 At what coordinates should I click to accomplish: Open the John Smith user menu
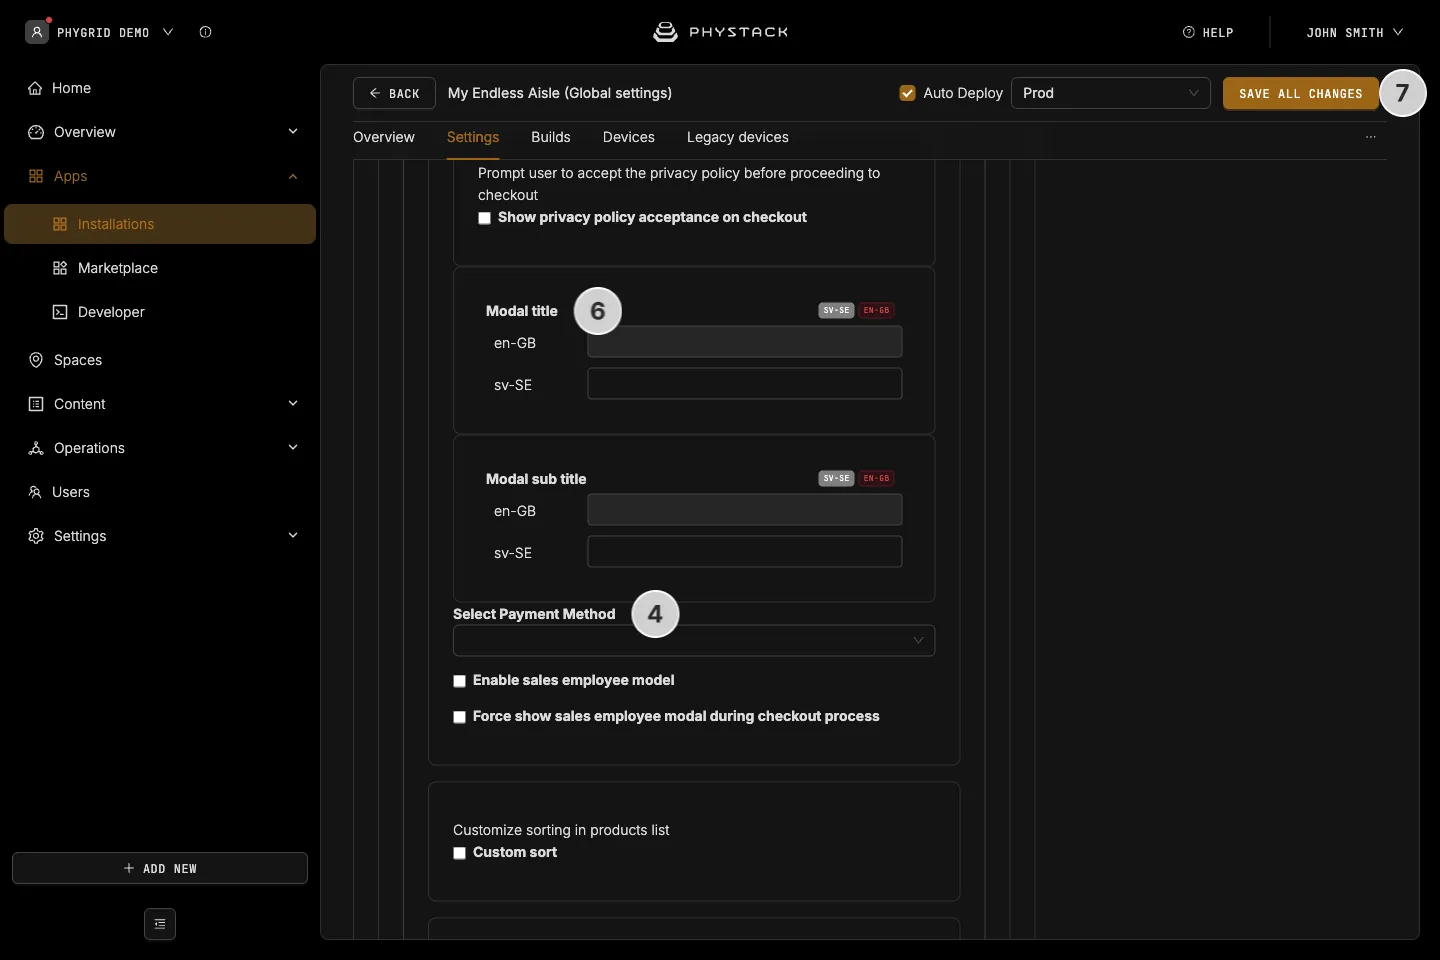pyautogui.click(x=1354, y=32)
